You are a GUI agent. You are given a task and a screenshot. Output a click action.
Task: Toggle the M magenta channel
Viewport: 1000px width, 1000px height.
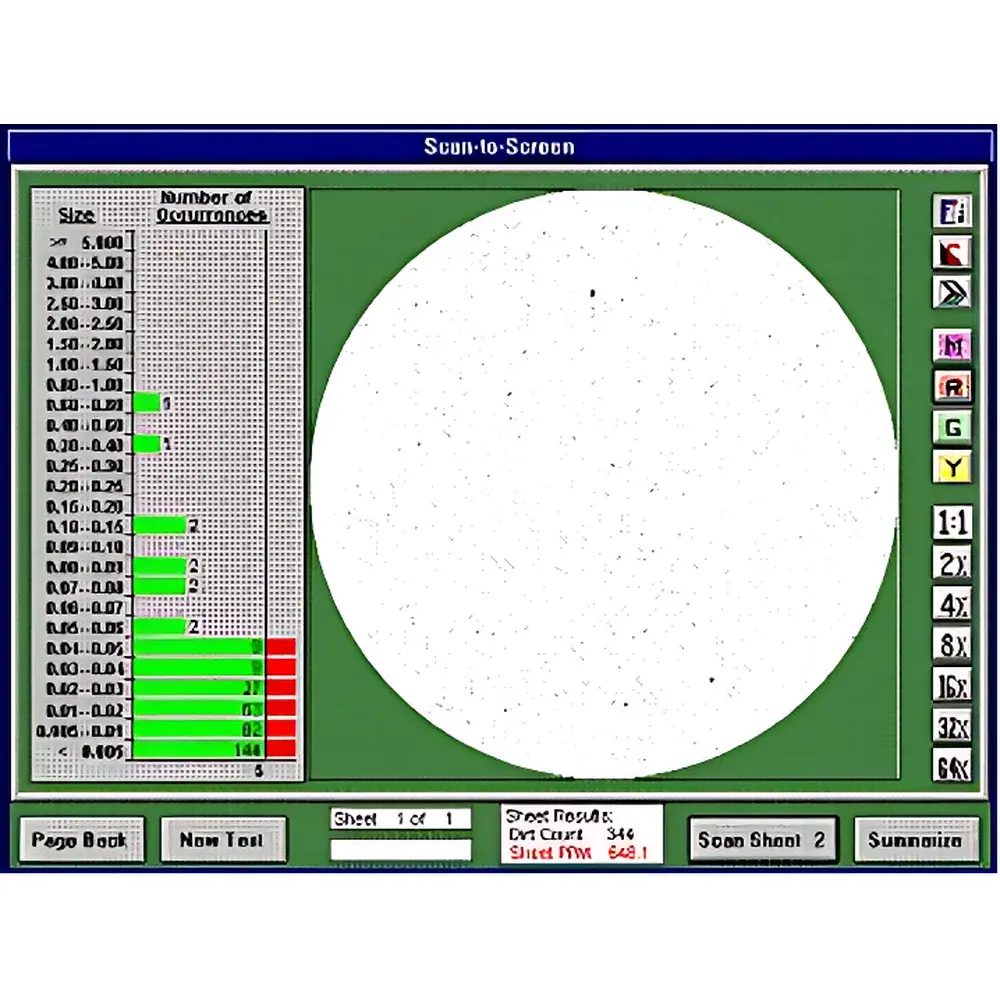click(952, 344)
